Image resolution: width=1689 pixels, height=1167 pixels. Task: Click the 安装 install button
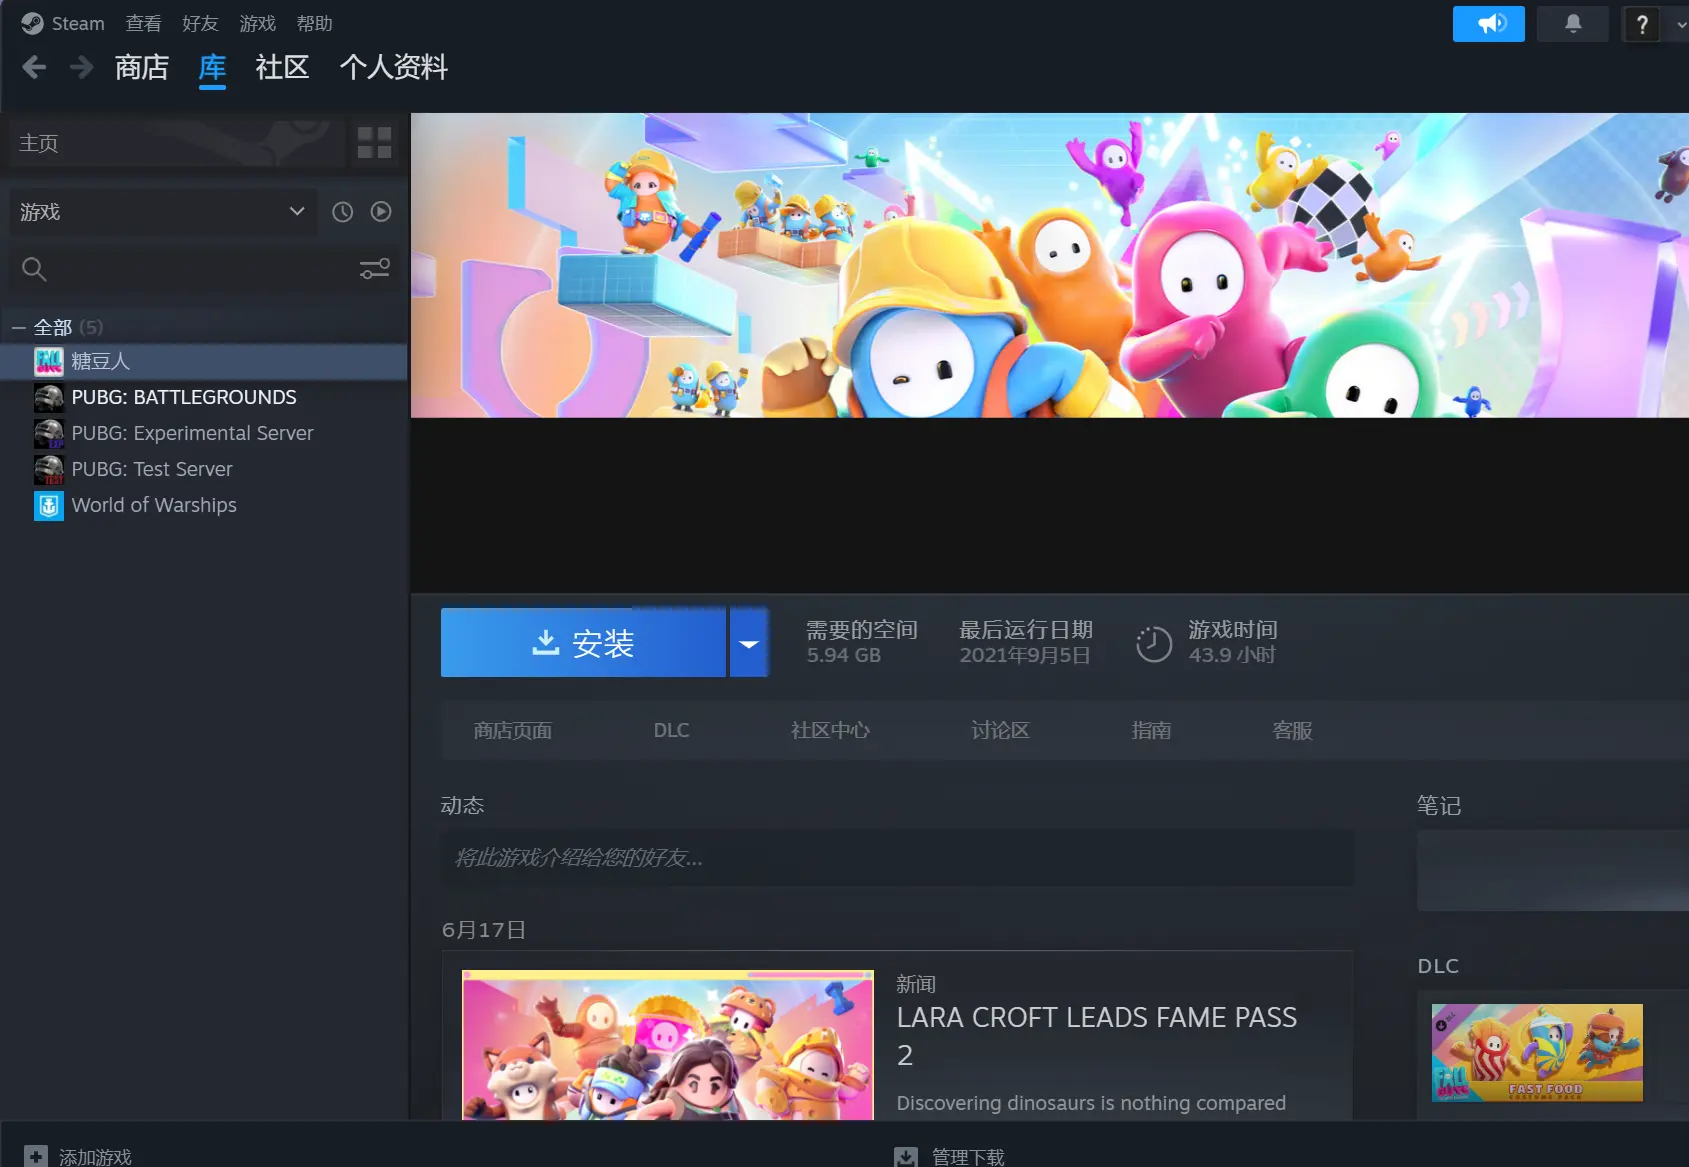coord(583,643)
